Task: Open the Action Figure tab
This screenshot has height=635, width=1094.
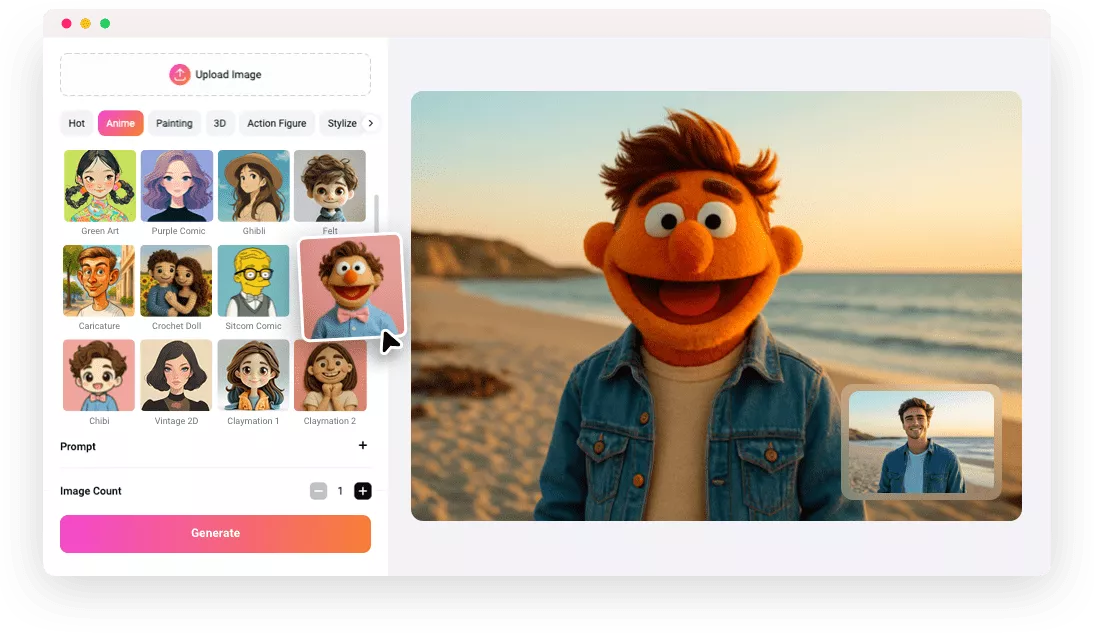Action: pyautogui.click(x=276, y=124)
